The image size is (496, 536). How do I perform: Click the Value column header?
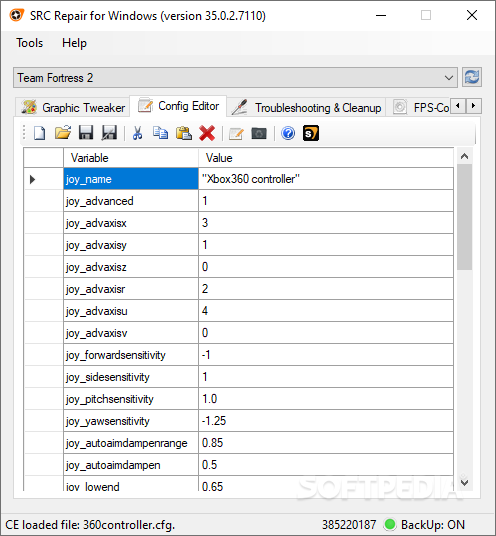pyautogui.click(x=326, y=158)
